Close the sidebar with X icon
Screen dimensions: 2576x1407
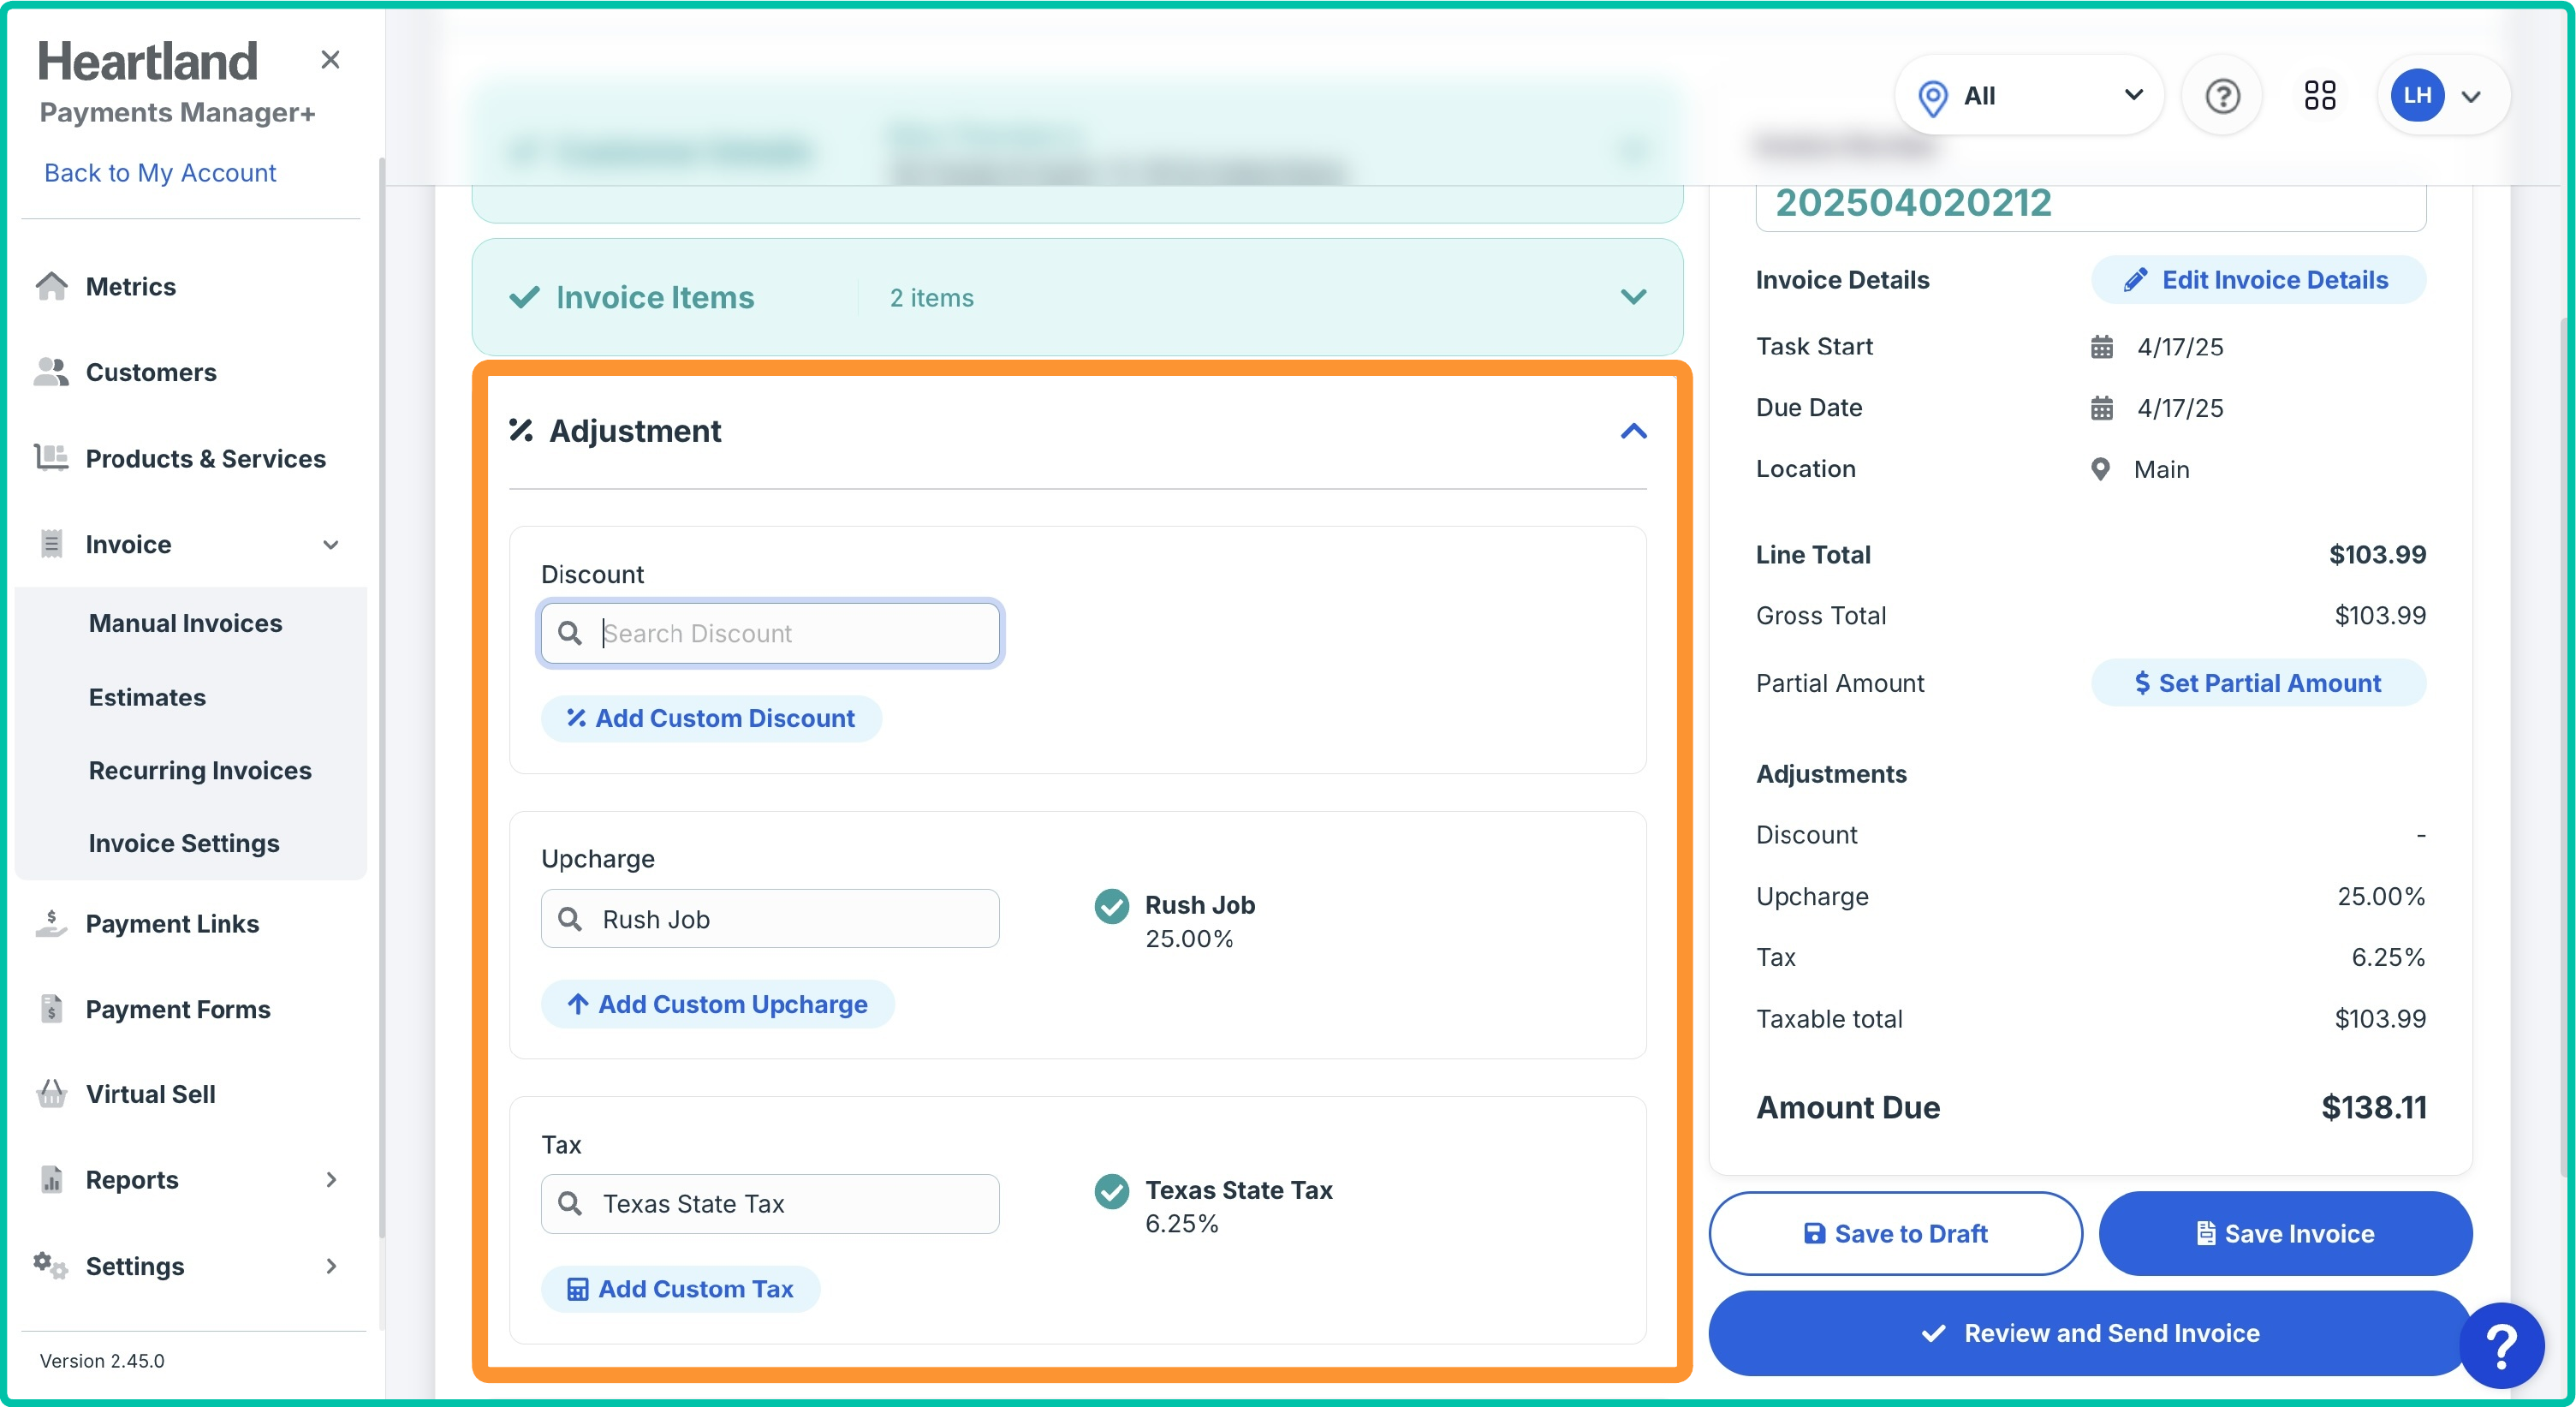tap(330, 60)
